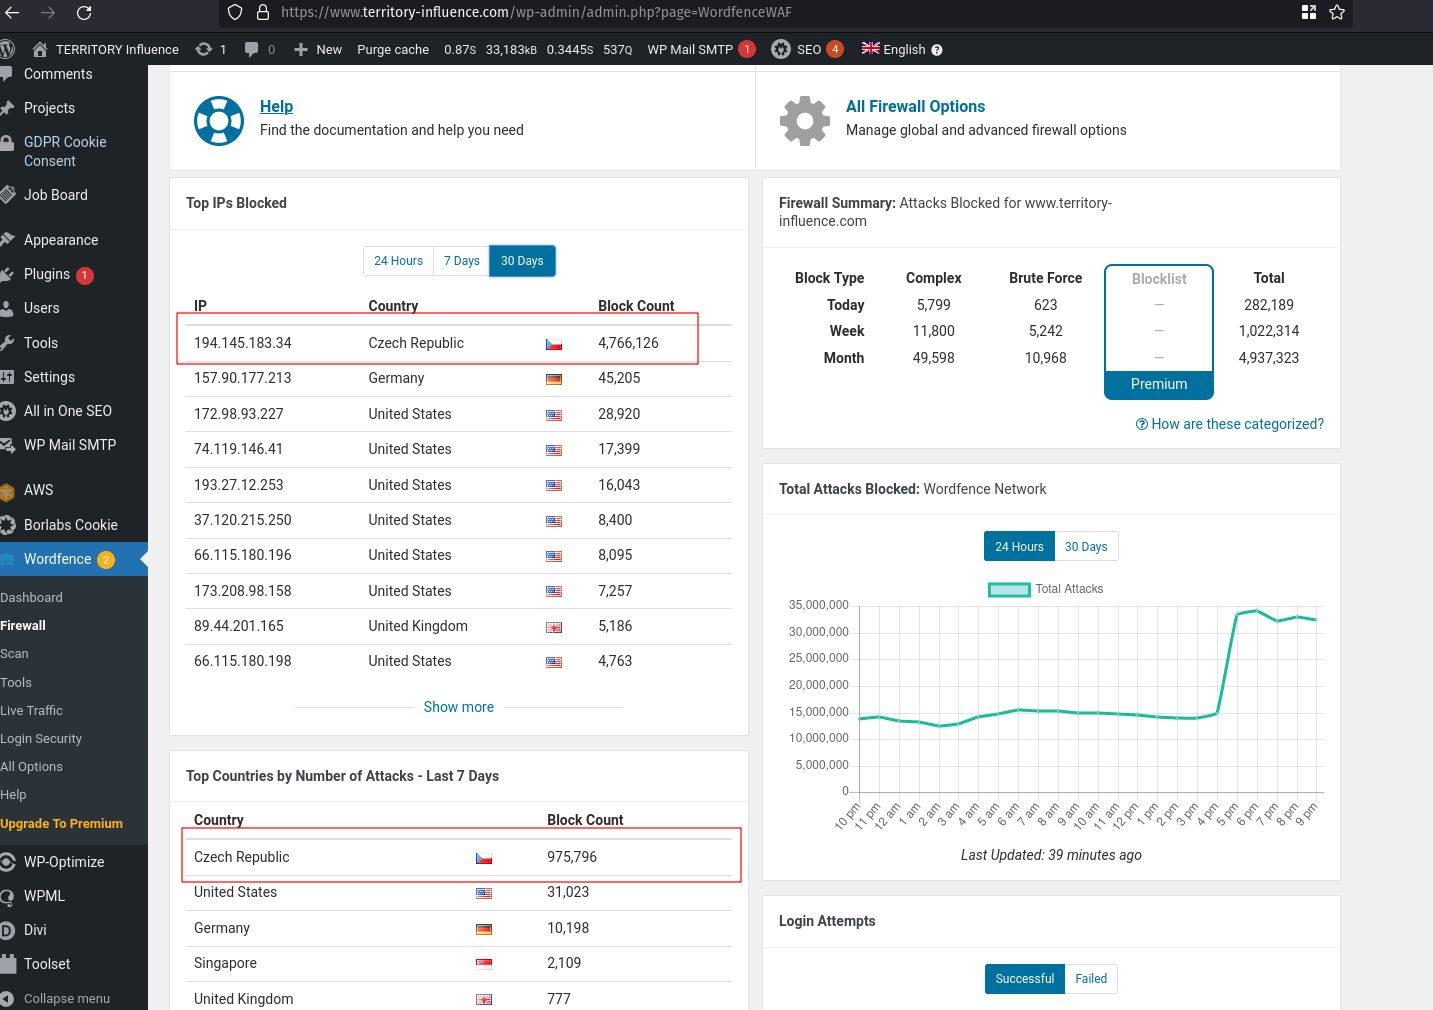The height and width of the screenshot is (1010, 1433).
Task: Select 24 Hours in Top IPs Blocked
Action: tap(398, 261)
